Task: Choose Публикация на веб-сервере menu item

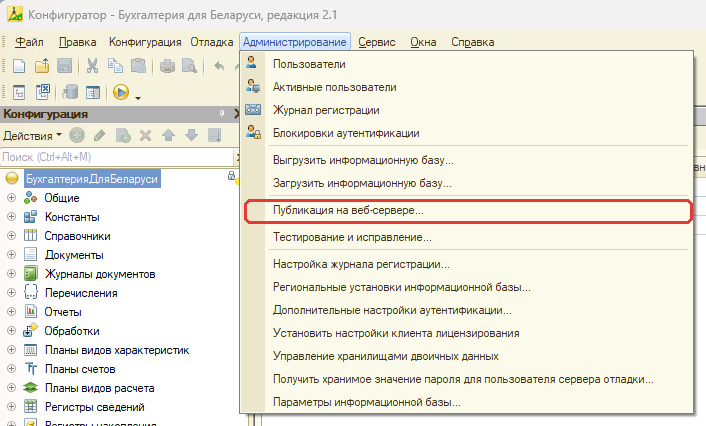Action: (x=466, y=210)
